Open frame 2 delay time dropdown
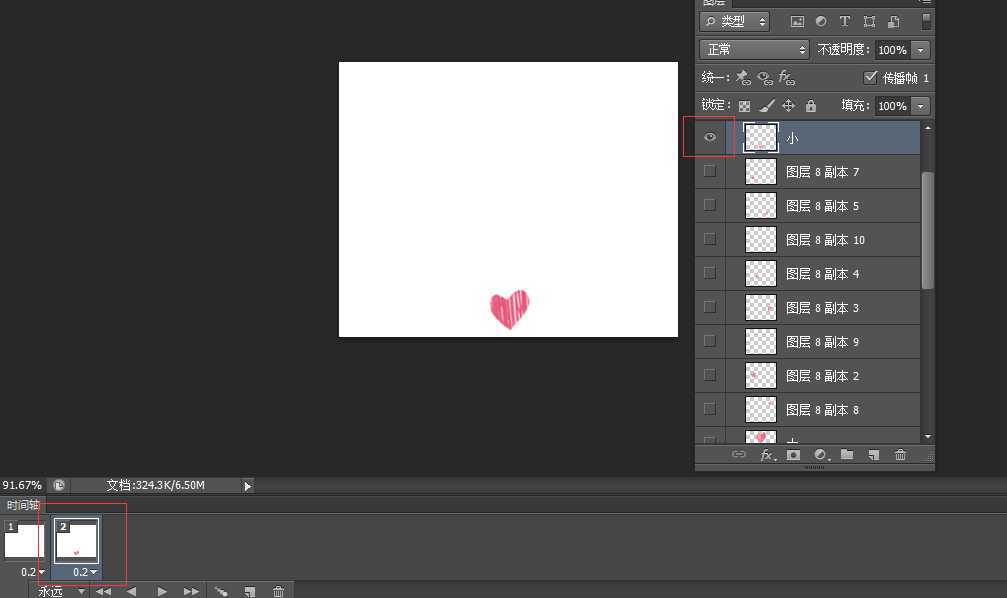This screenshot has width=1007, height=598. tap(86, 572)
